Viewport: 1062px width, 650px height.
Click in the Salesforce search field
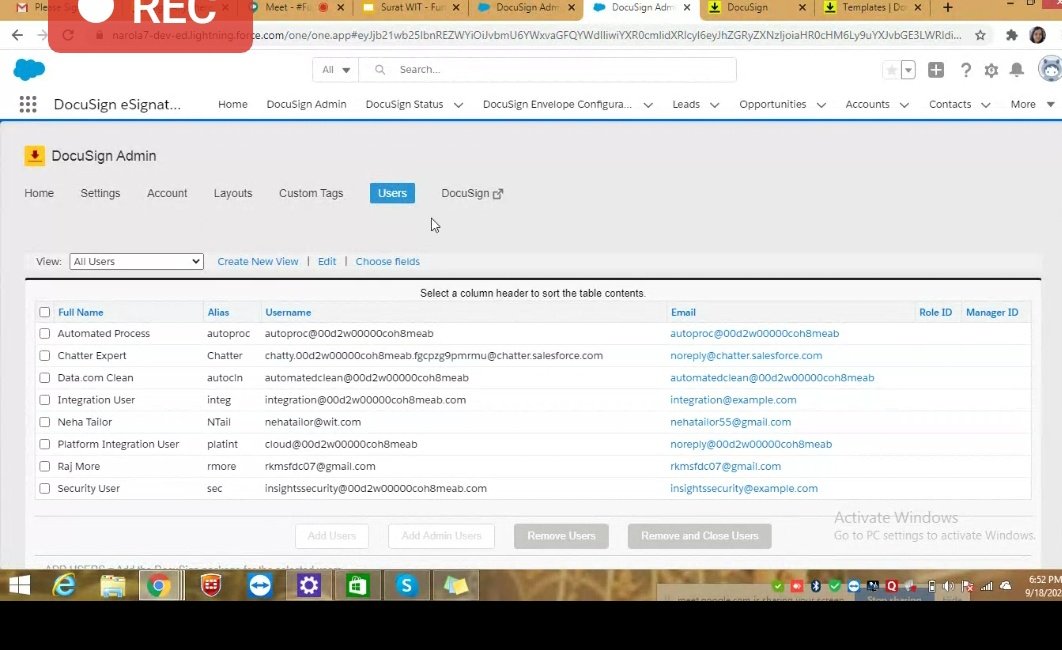click(x=547, y=70)
